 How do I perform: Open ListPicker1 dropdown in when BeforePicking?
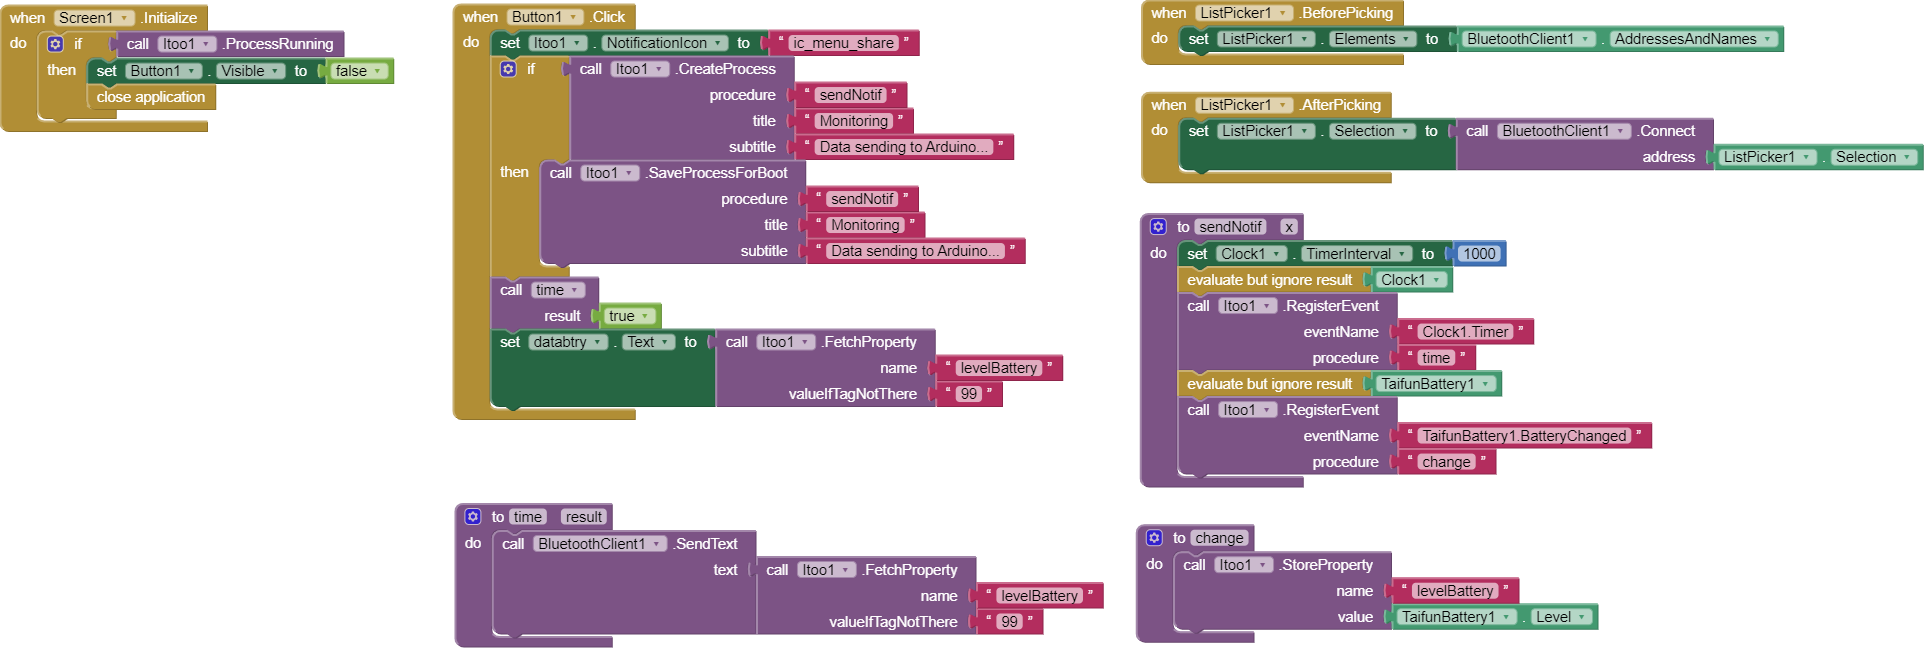coord(1244,13)
